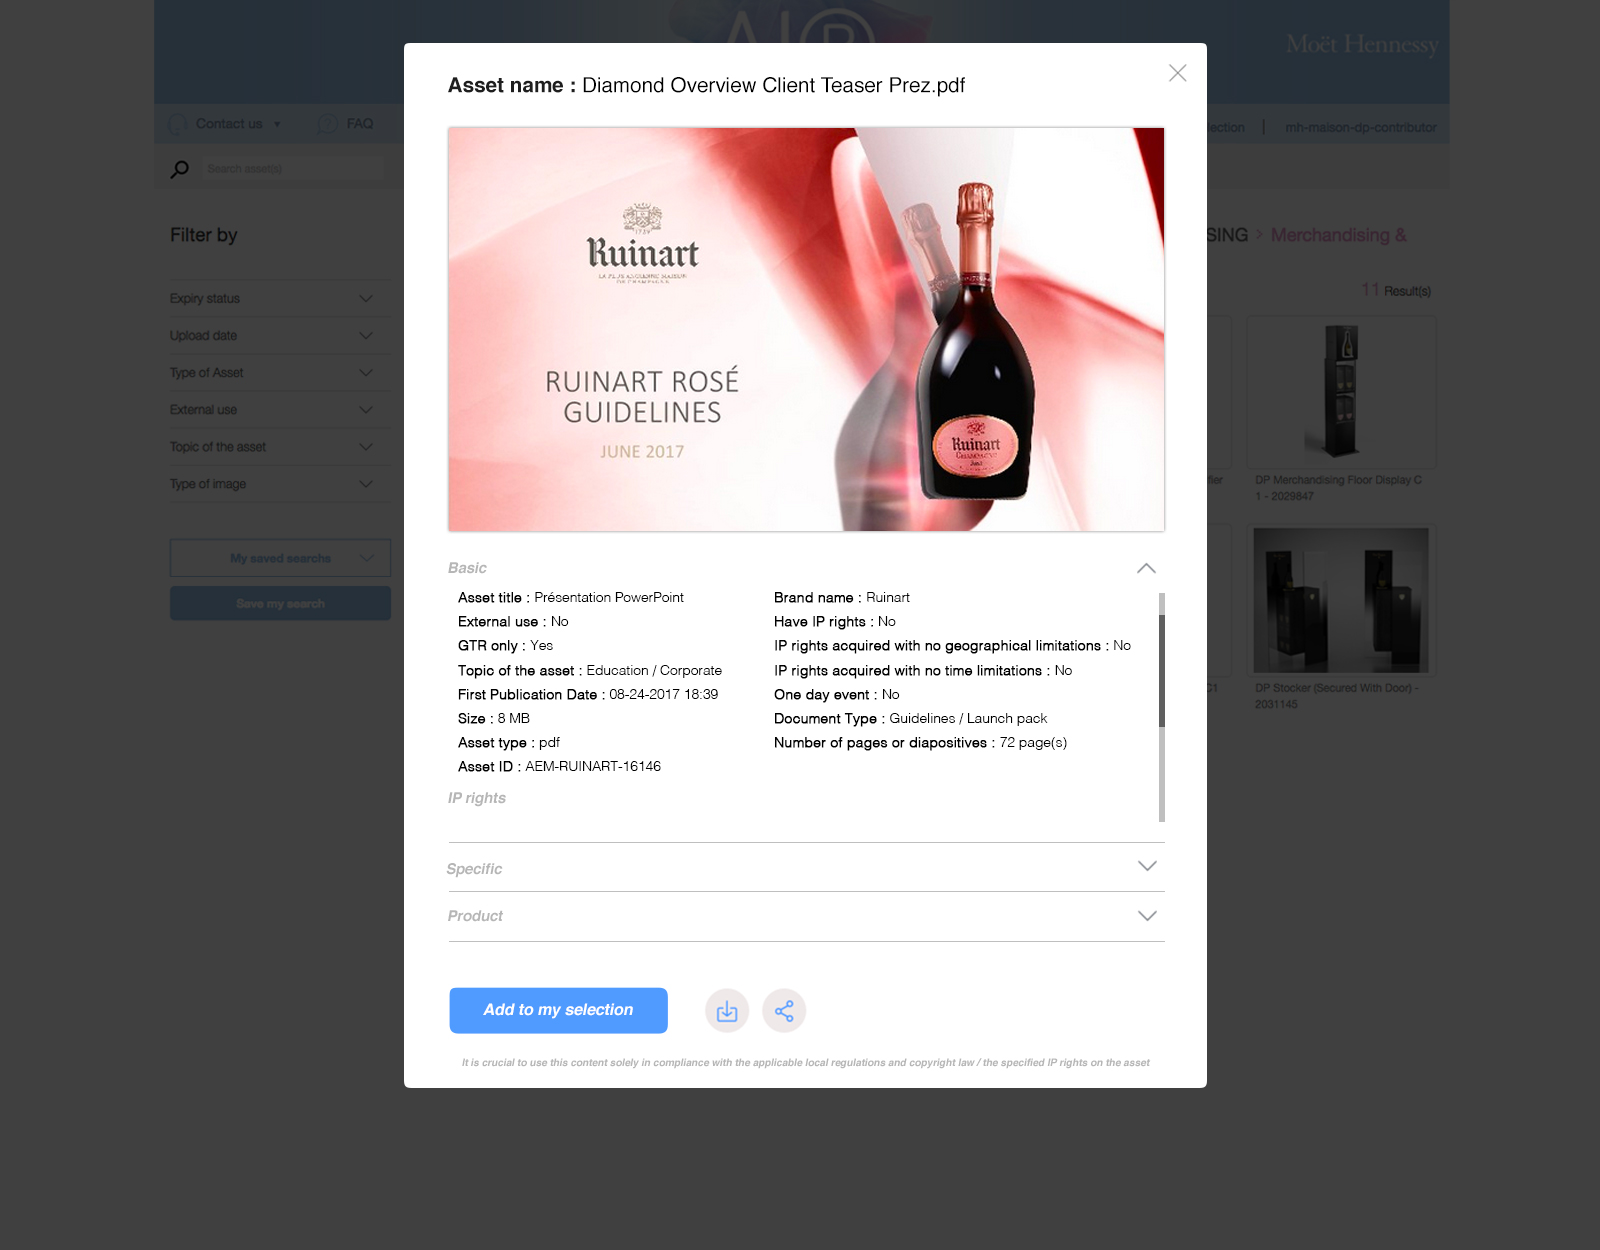The image size is (1600, 1250).
Task: Open My saved searchs dropdown
Action: (x=280, y=558)
